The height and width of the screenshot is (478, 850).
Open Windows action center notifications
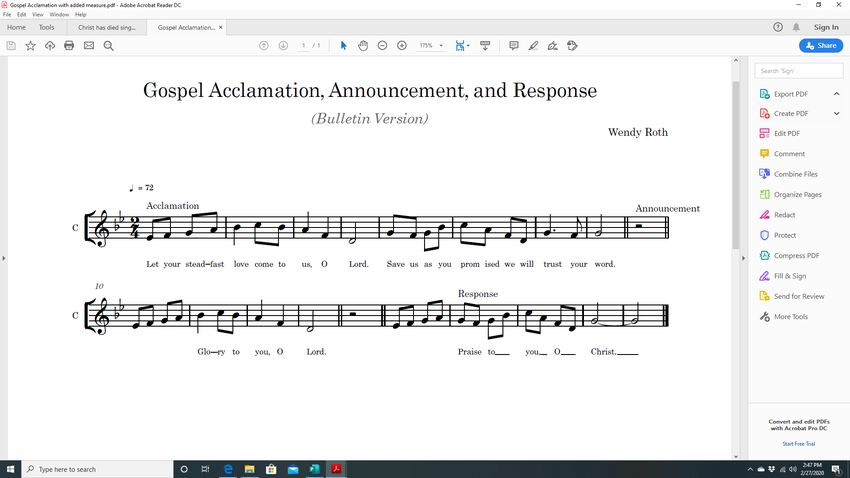pyautogui.click(x=836, y=469)
